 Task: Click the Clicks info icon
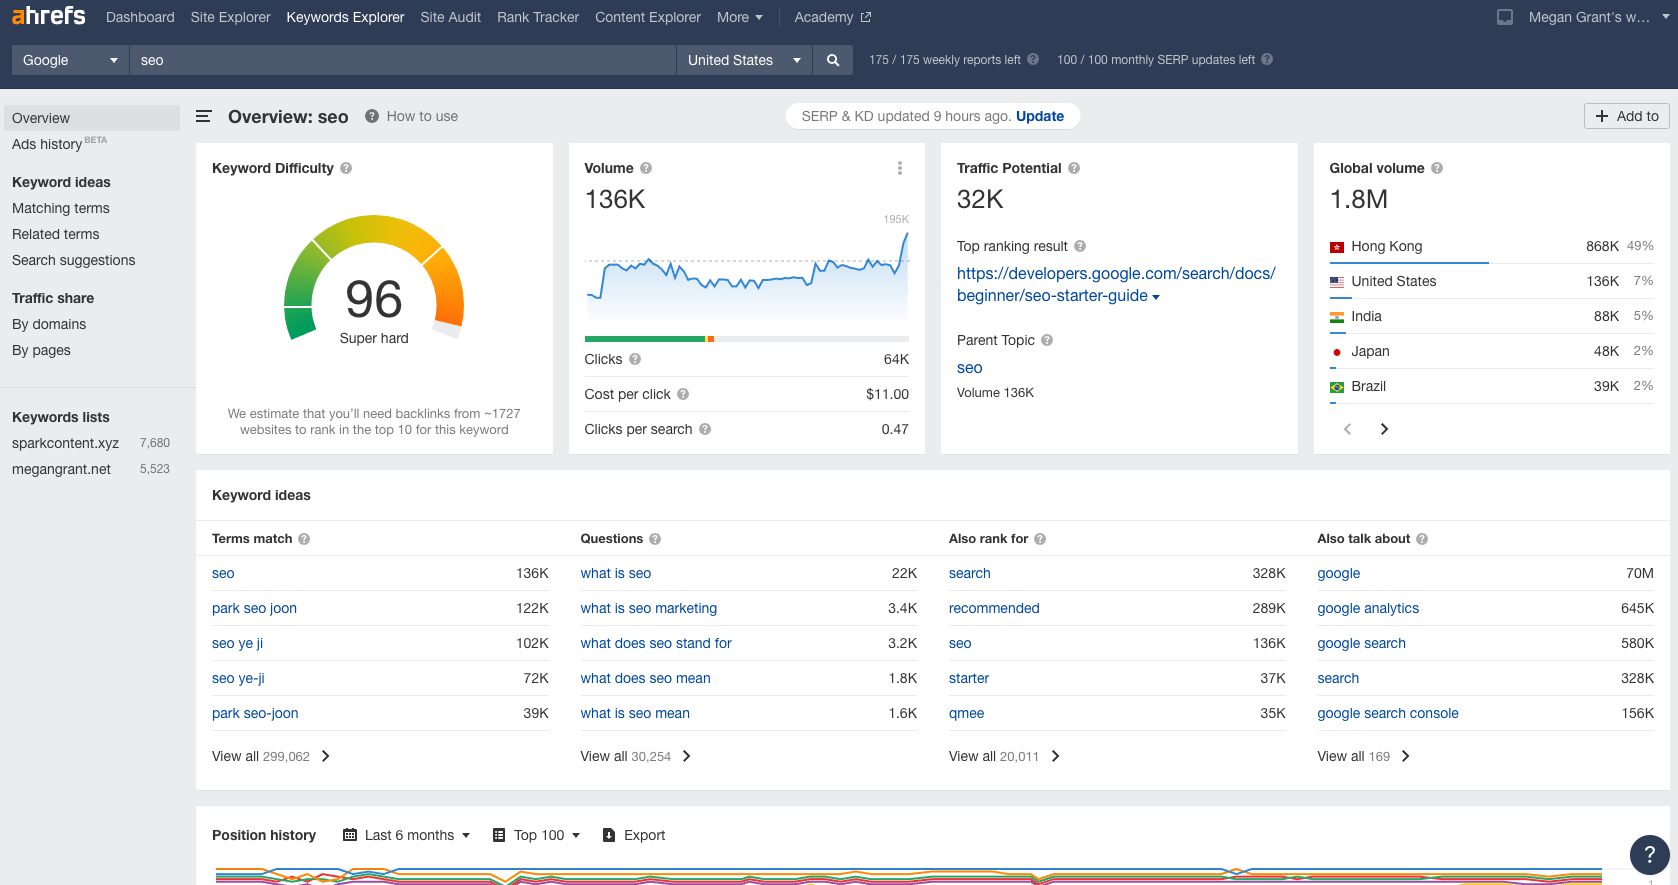tap(635, 359)
